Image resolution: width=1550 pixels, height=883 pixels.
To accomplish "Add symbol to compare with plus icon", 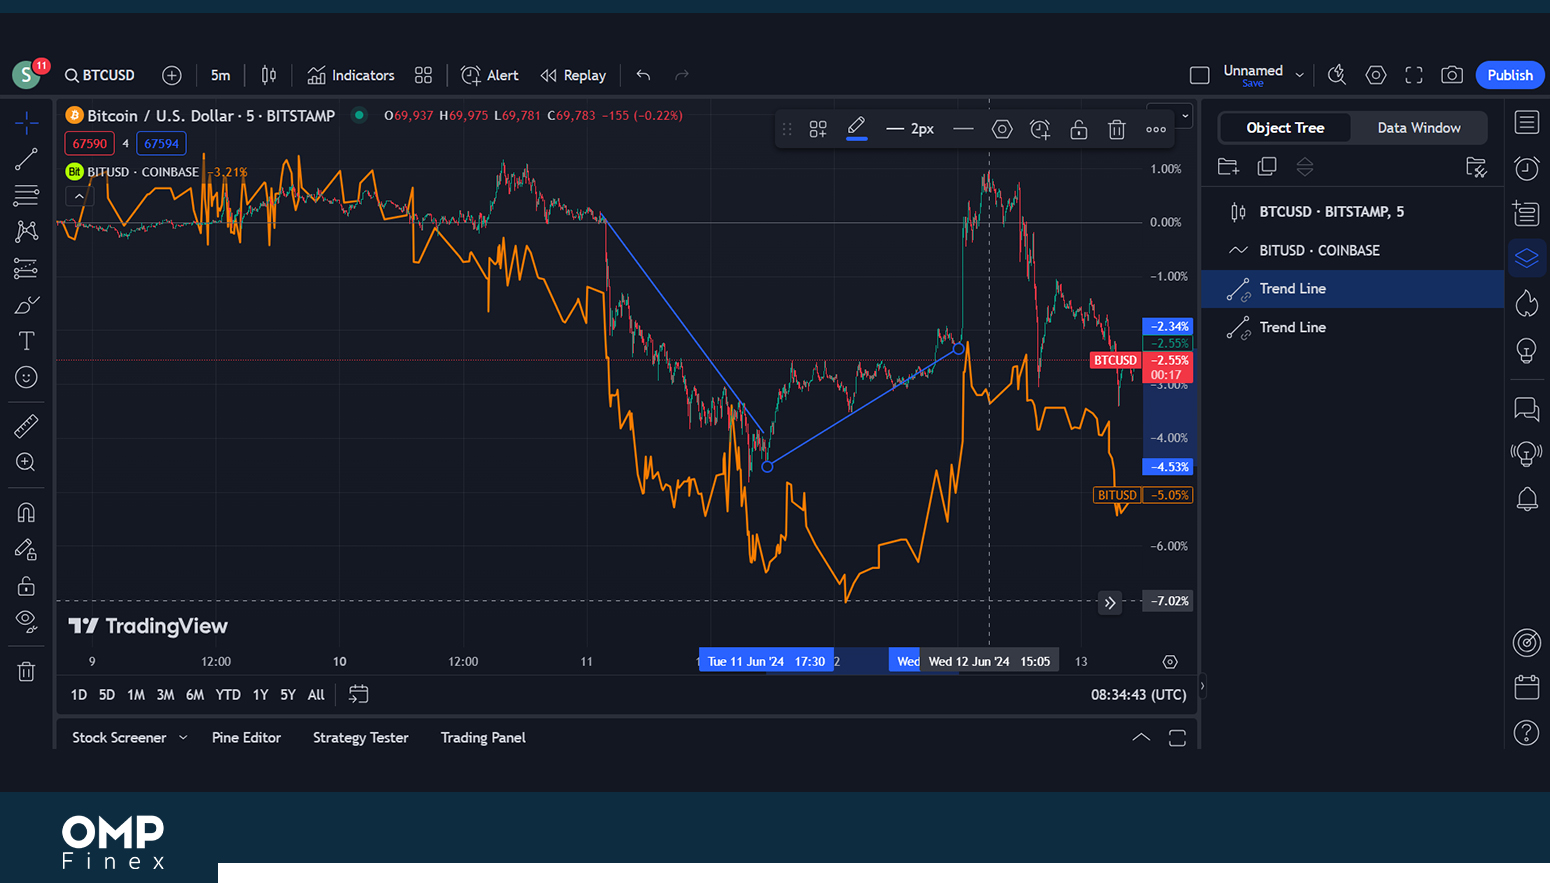I will [x=172, y=75].
